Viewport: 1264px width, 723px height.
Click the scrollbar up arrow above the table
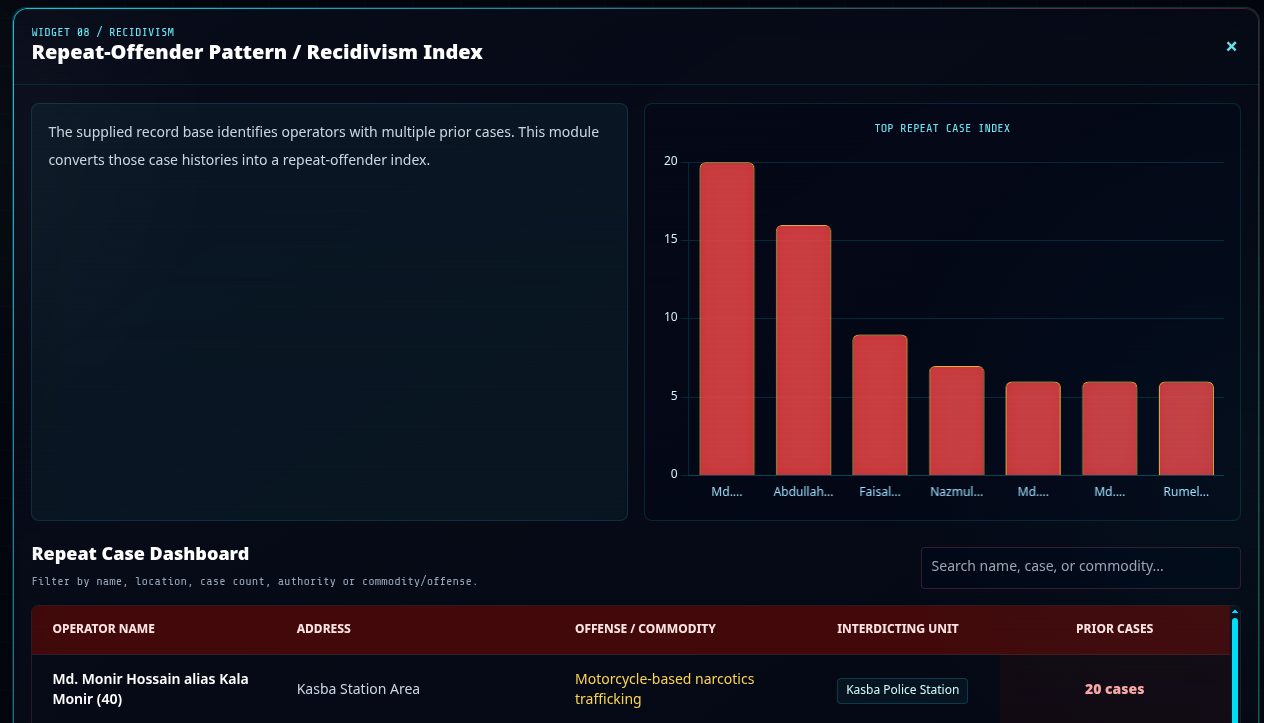1235,611
